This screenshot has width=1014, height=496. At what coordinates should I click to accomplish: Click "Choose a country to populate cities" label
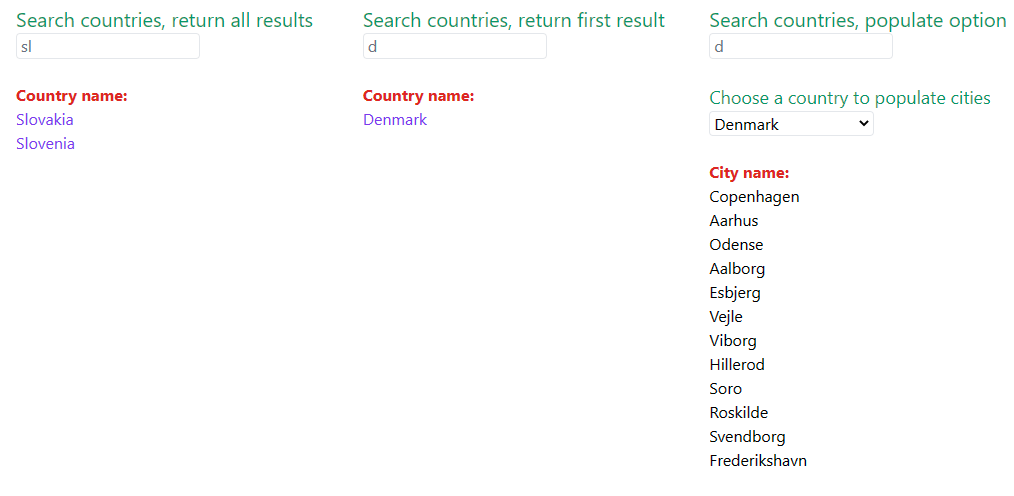coord(850,98)
